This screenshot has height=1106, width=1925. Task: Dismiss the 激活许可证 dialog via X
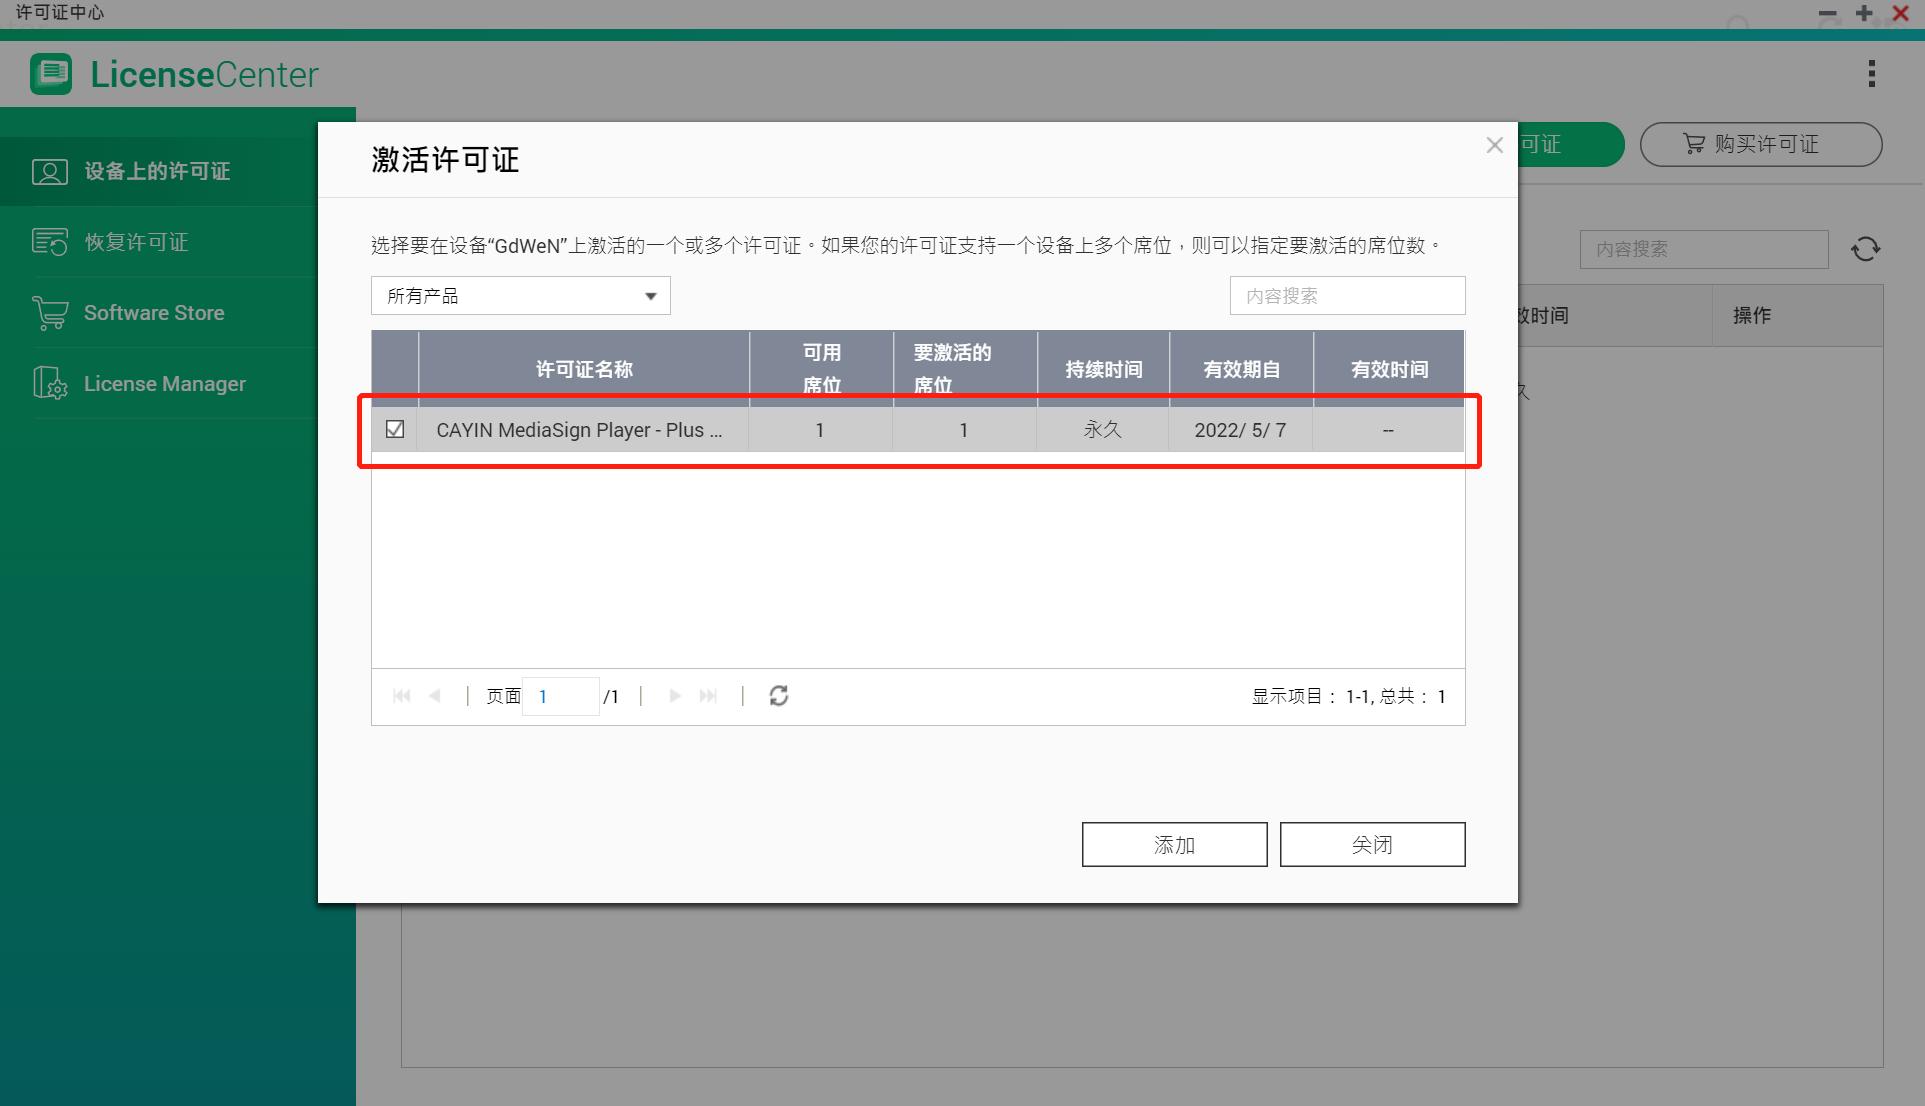(1494, 144)
